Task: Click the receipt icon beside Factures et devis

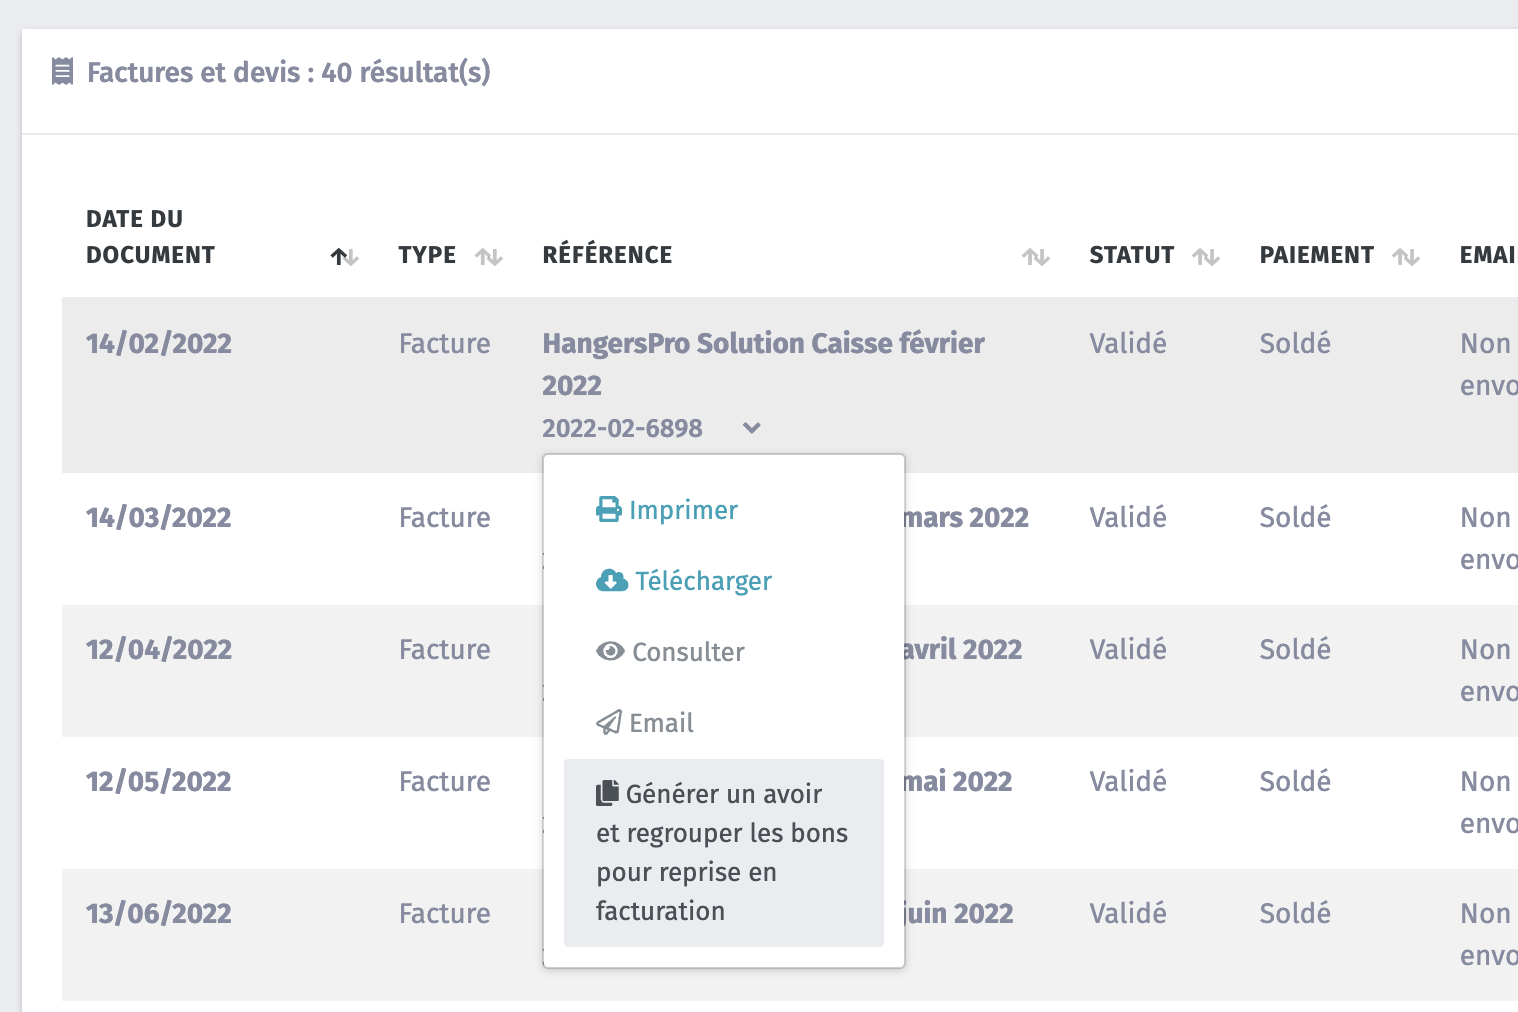Action: [x=62, y=72]
